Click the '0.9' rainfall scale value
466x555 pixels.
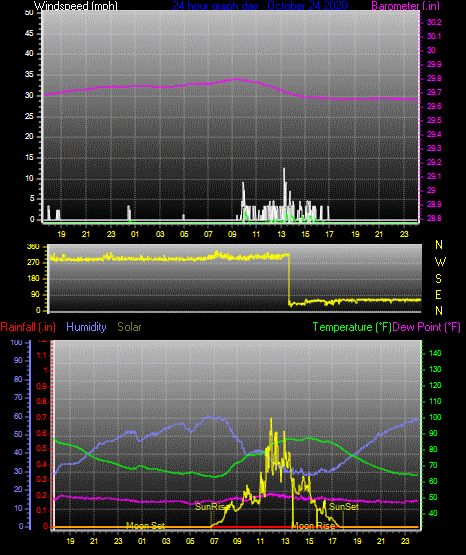tap(42, 386)
